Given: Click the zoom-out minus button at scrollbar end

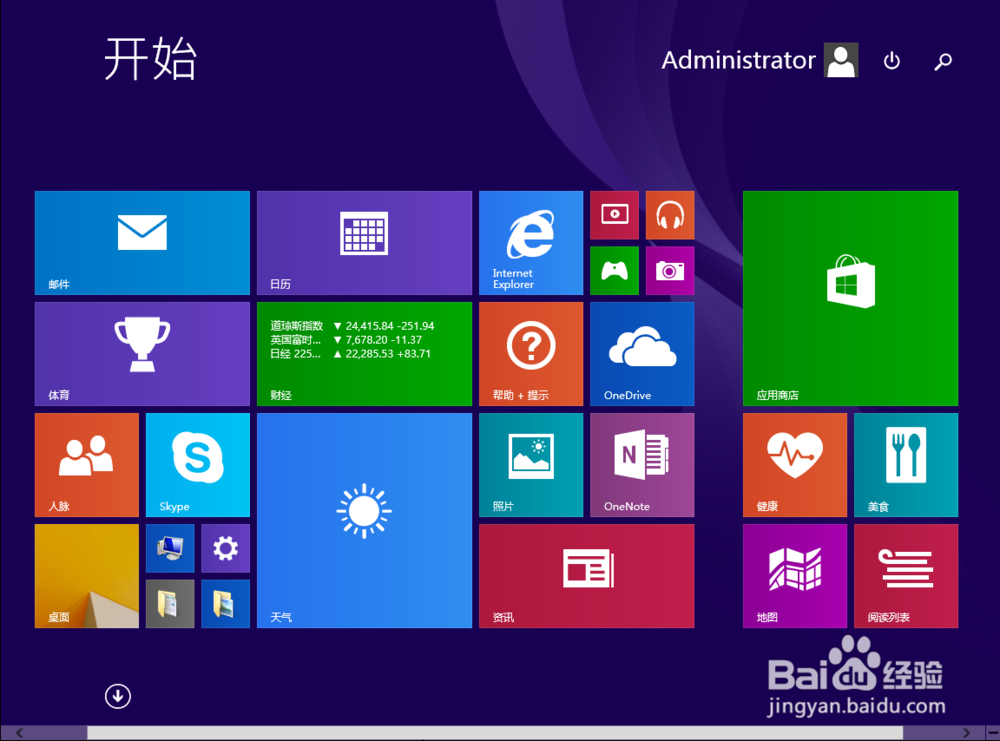Looking at the screenshot, I should coord(992,733).
